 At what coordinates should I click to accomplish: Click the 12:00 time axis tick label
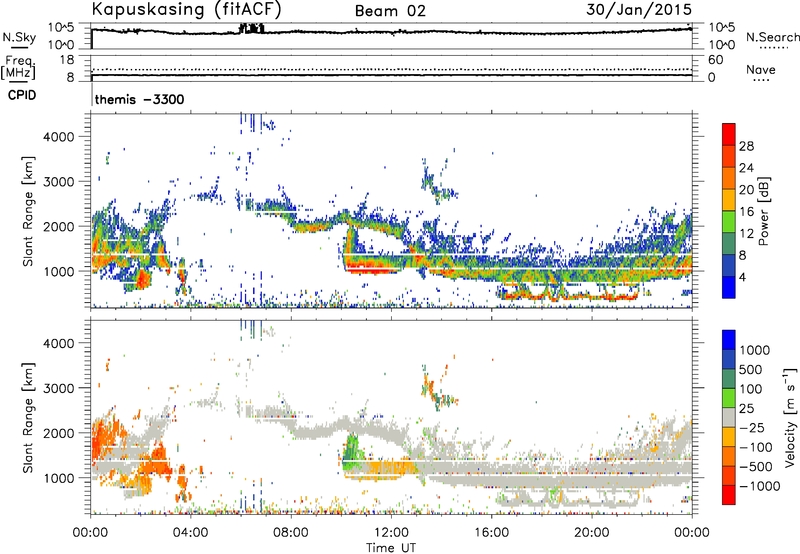click(391, 533)
